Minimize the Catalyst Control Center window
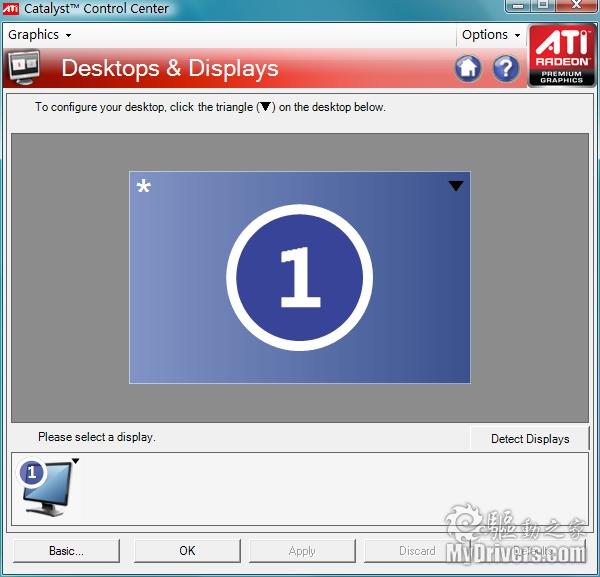The width and height of the screenshot is (600, 577). click(x=518, y=5)
